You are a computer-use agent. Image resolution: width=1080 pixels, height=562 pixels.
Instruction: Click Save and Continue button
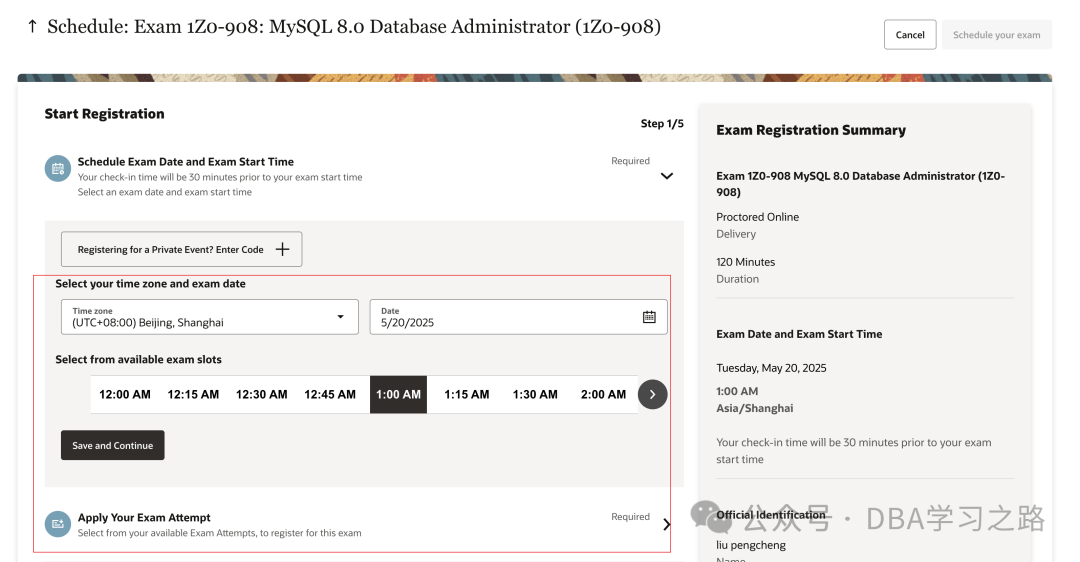(x=112, y=446)
